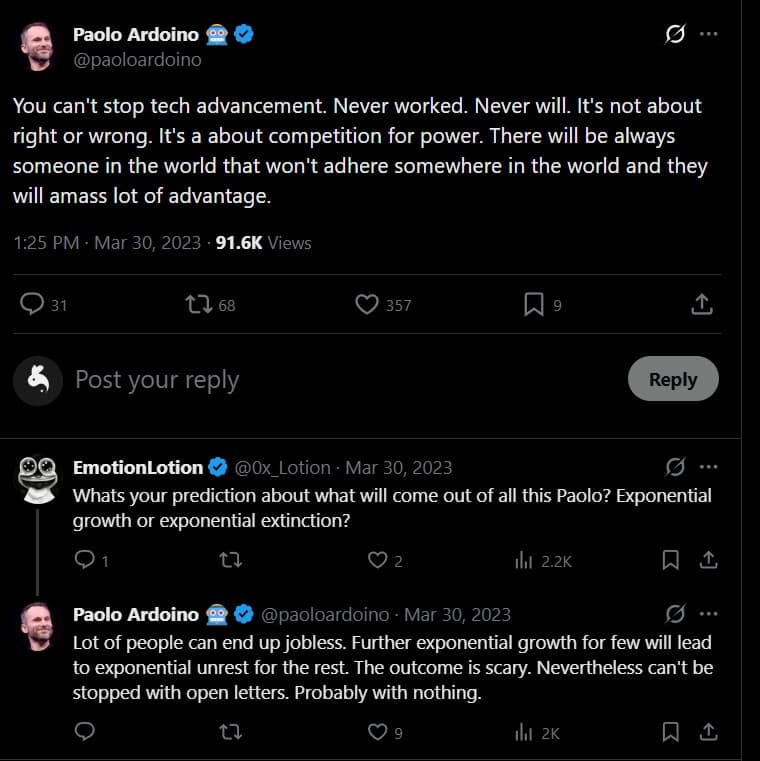
Task: Like Paolo's reply with 9 likes
Action: (x=378, y=733)
